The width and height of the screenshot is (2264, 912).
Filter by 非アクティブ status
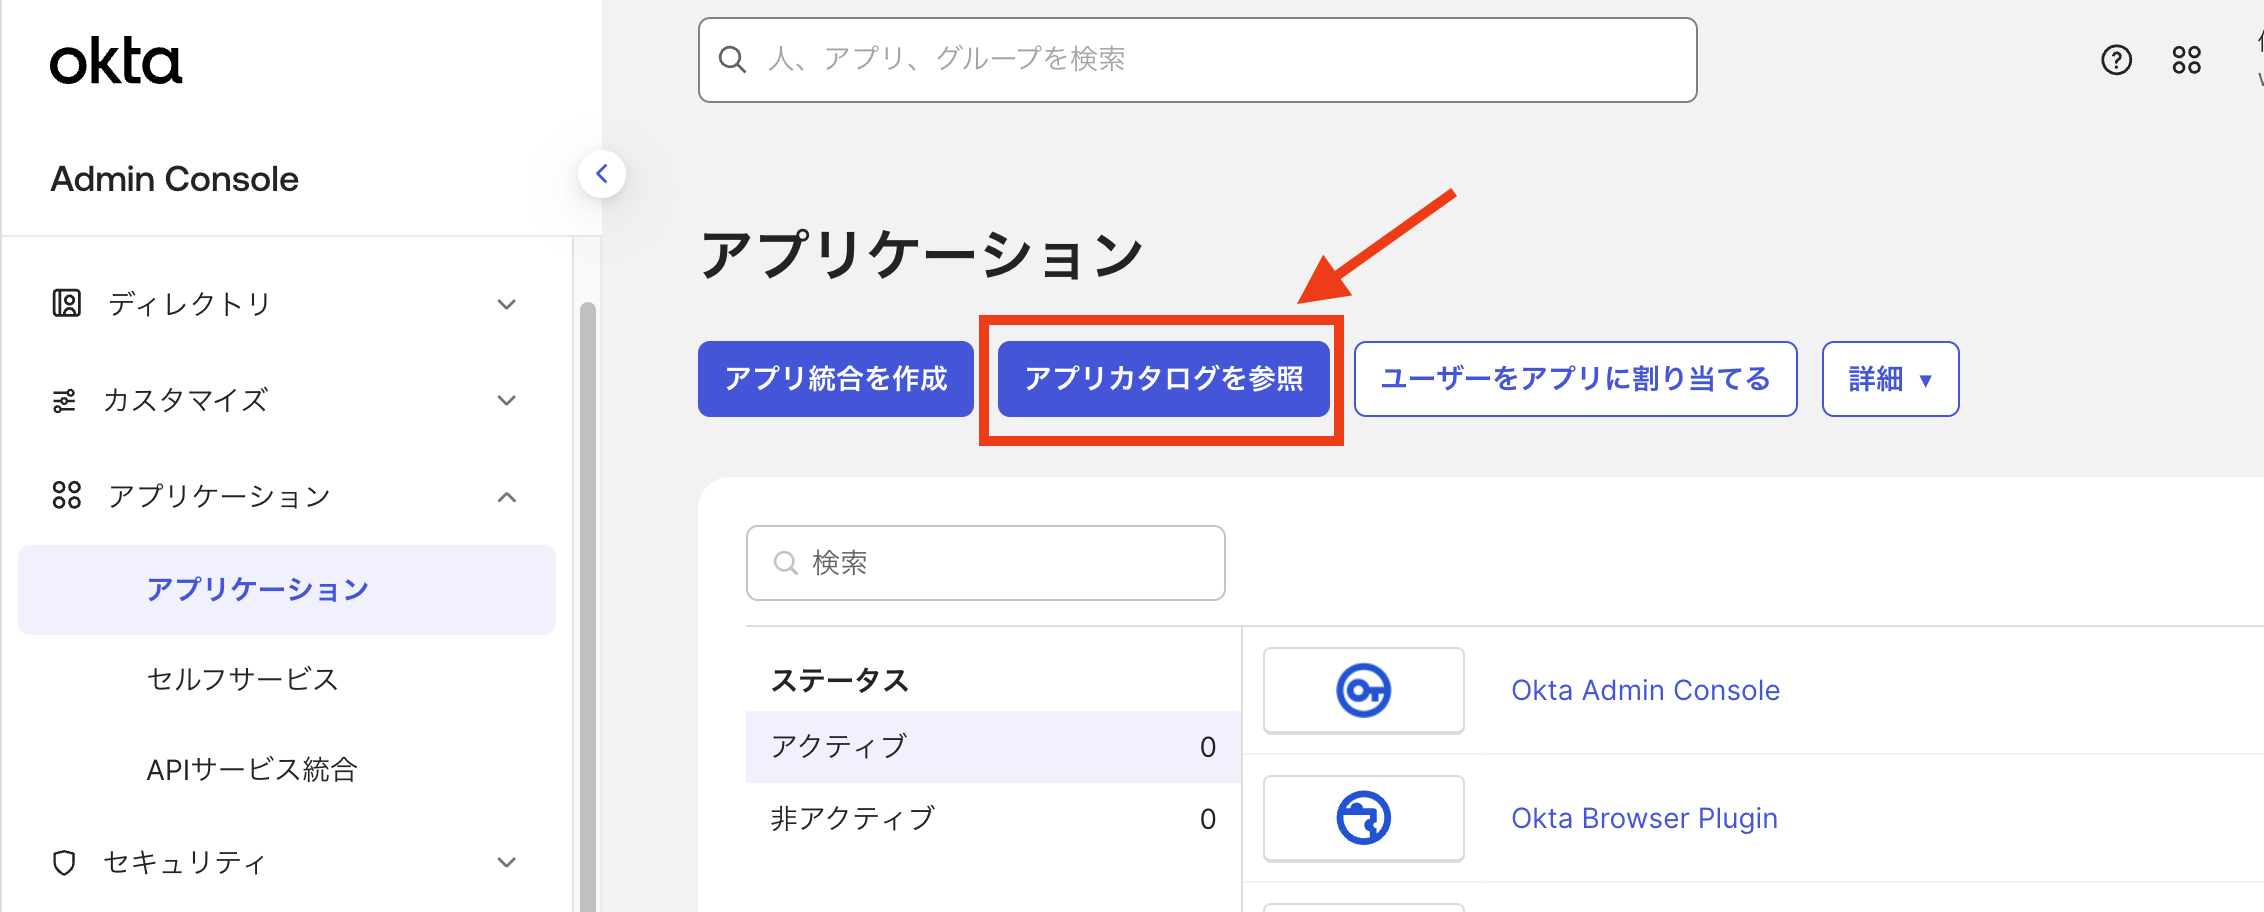pyautogui.click(x=993, y=818)
